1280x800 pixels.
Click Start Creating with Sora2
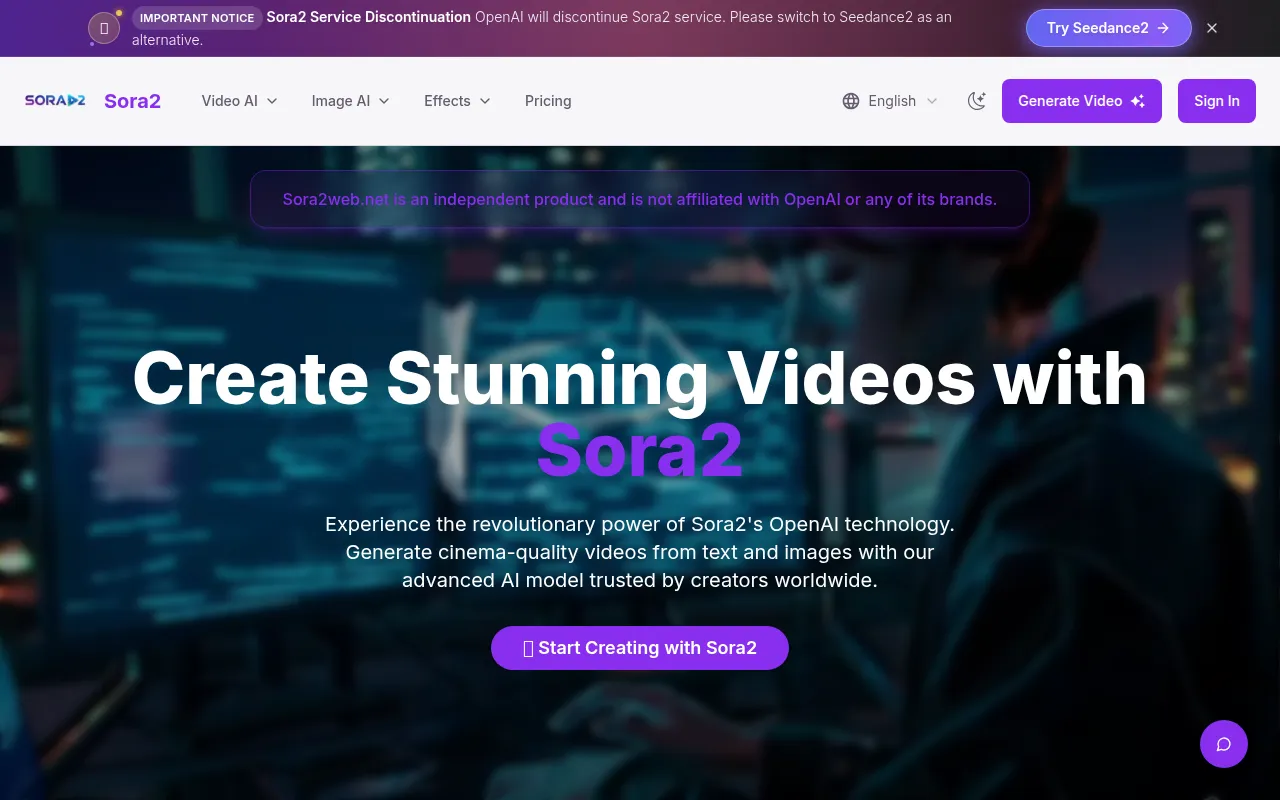(640, 648)
